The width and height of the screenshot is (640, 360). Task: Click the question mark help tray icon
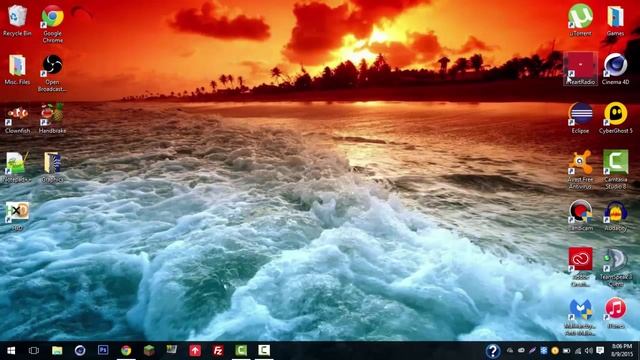pyautogui.click(x=493, y=351)
